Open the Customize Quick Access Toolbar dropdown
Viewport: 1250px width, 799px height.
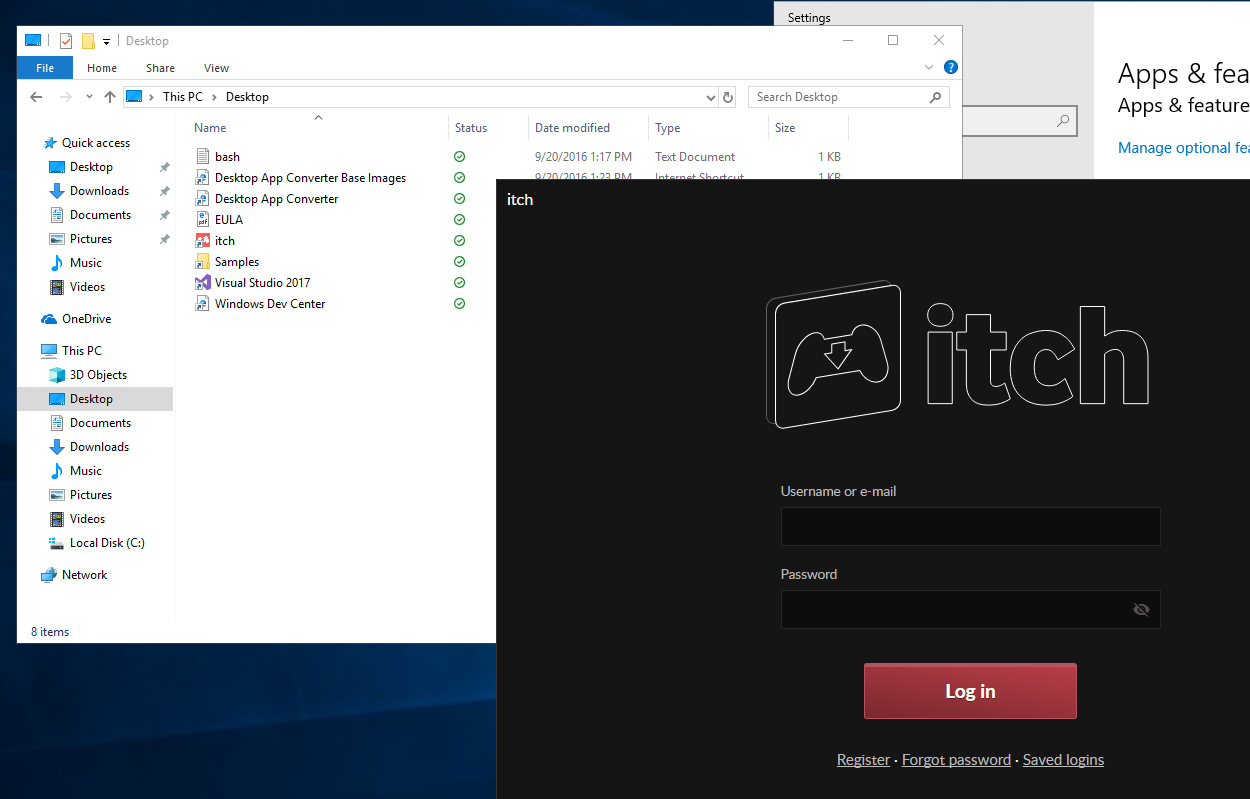coord(106,40)
